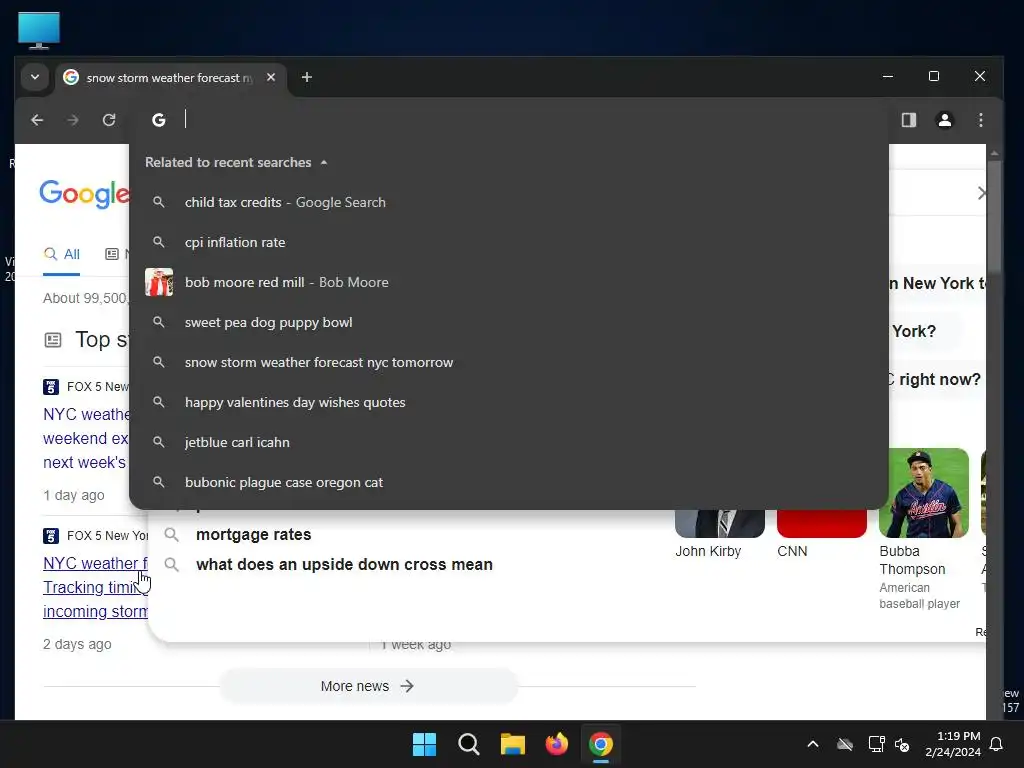Show hidden system tray icons
The image size is (1024, 768).
813,744
